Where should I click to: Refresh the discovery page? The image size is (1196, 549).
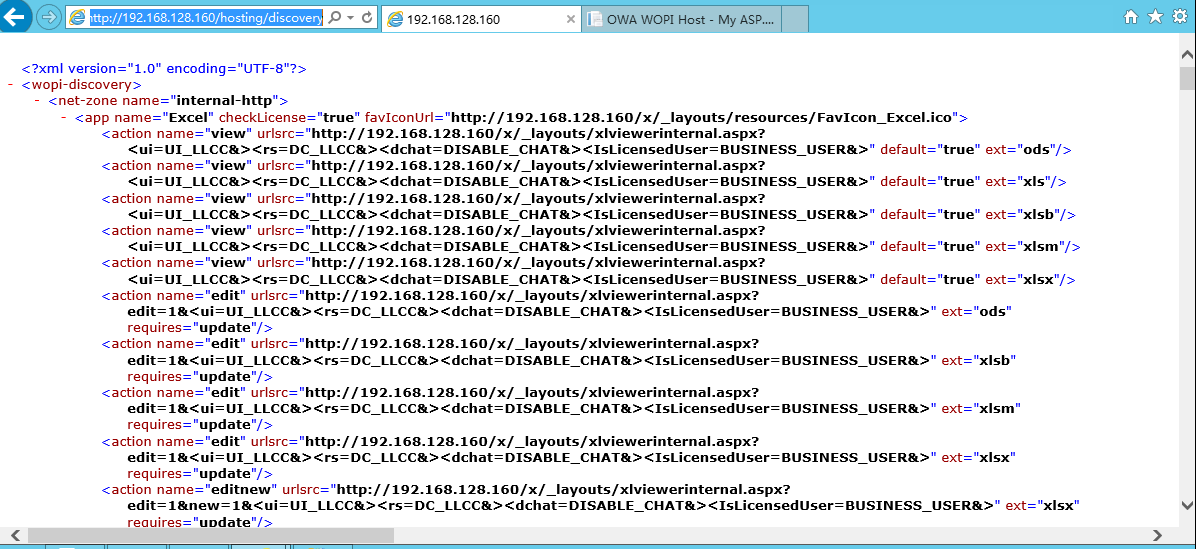click(x=367, y=18)
